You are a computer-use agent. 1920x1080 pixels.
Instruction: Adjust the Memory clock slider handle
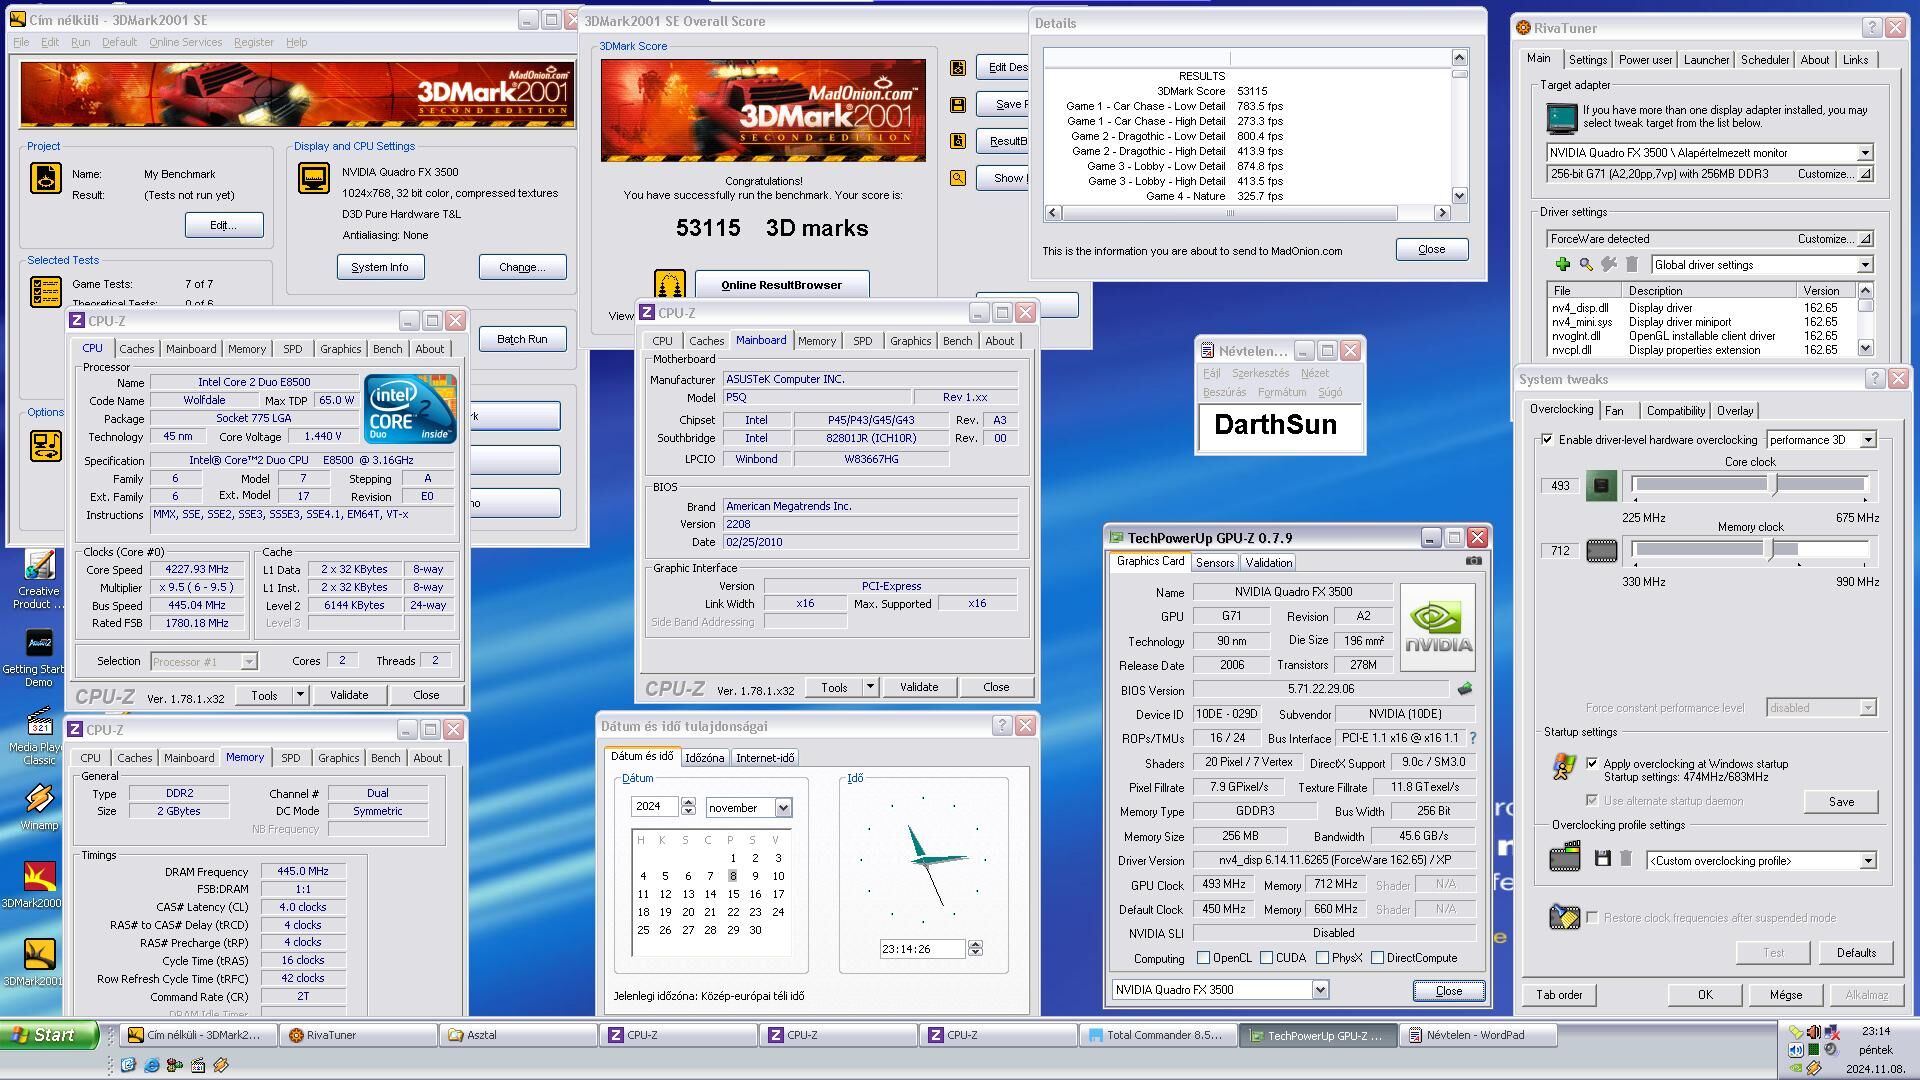[x=1771, y=549]
